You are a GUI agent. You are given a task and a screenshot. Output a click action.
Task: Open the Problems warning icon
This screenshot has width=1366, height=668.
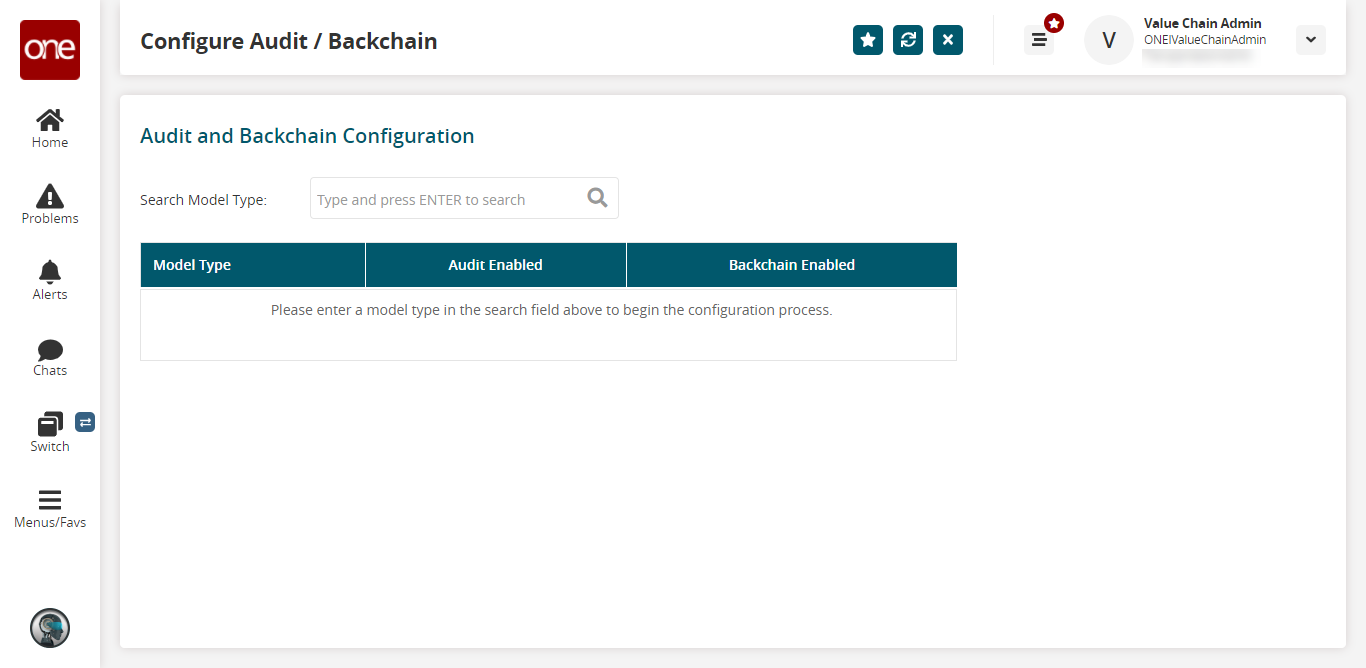(50, 204)
